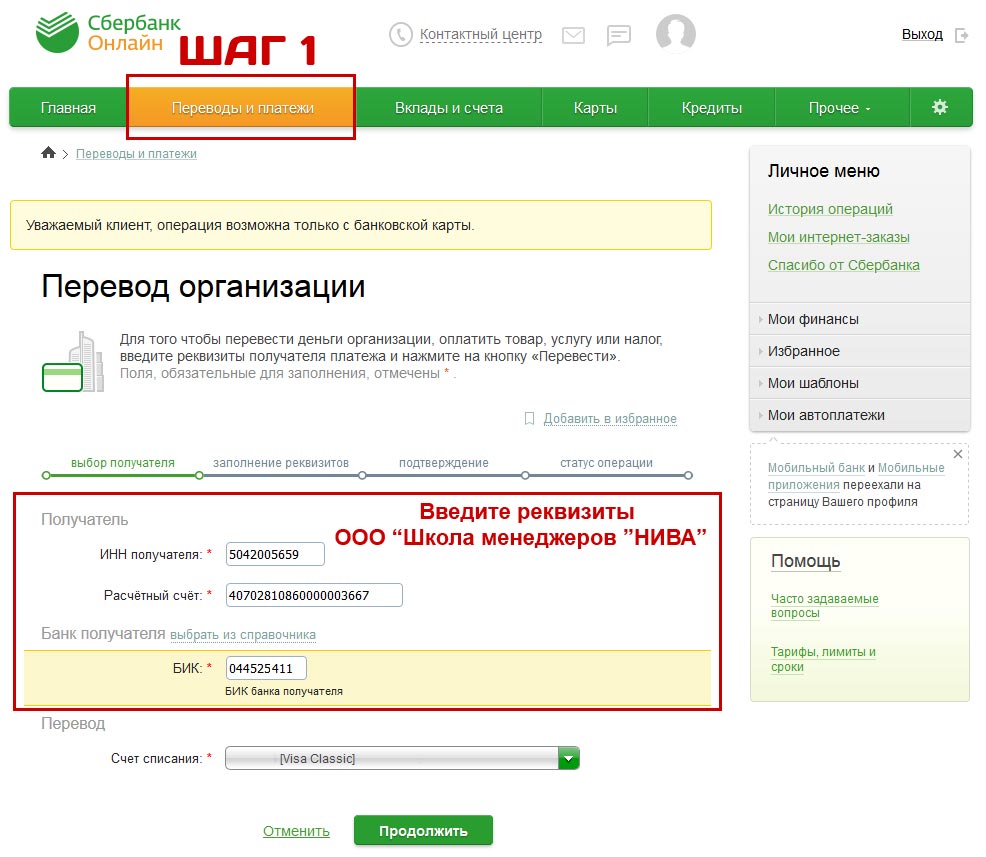The width and height of the screenshot is (986, 857).
Task: Open the Переводы и платежи tab
Action: click(x=242, y=108)
